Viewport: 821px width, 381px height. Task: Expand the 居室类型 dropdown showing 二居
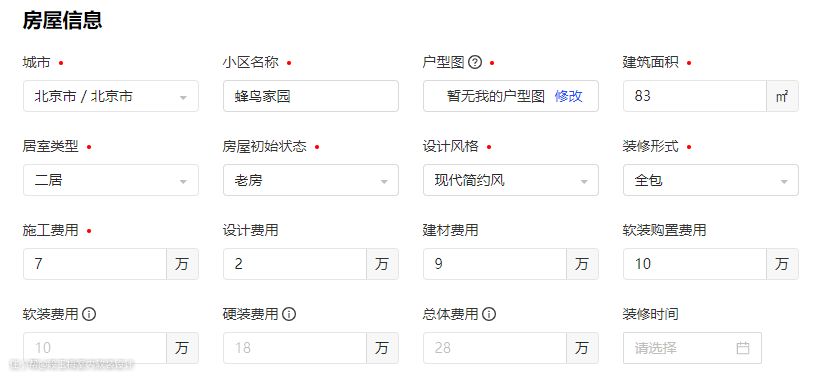[110, 180]
